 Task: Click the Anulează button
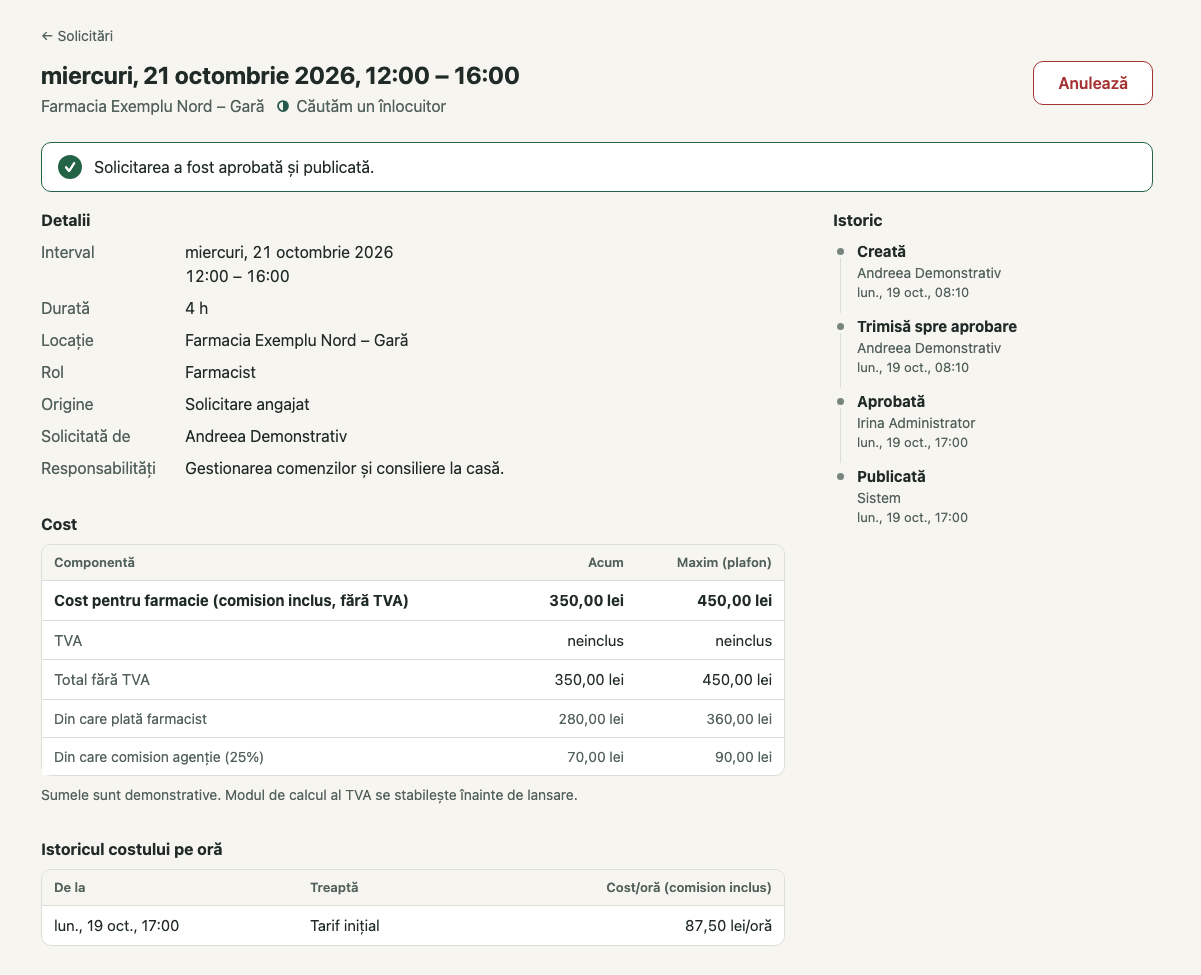tap(1092, 83)
